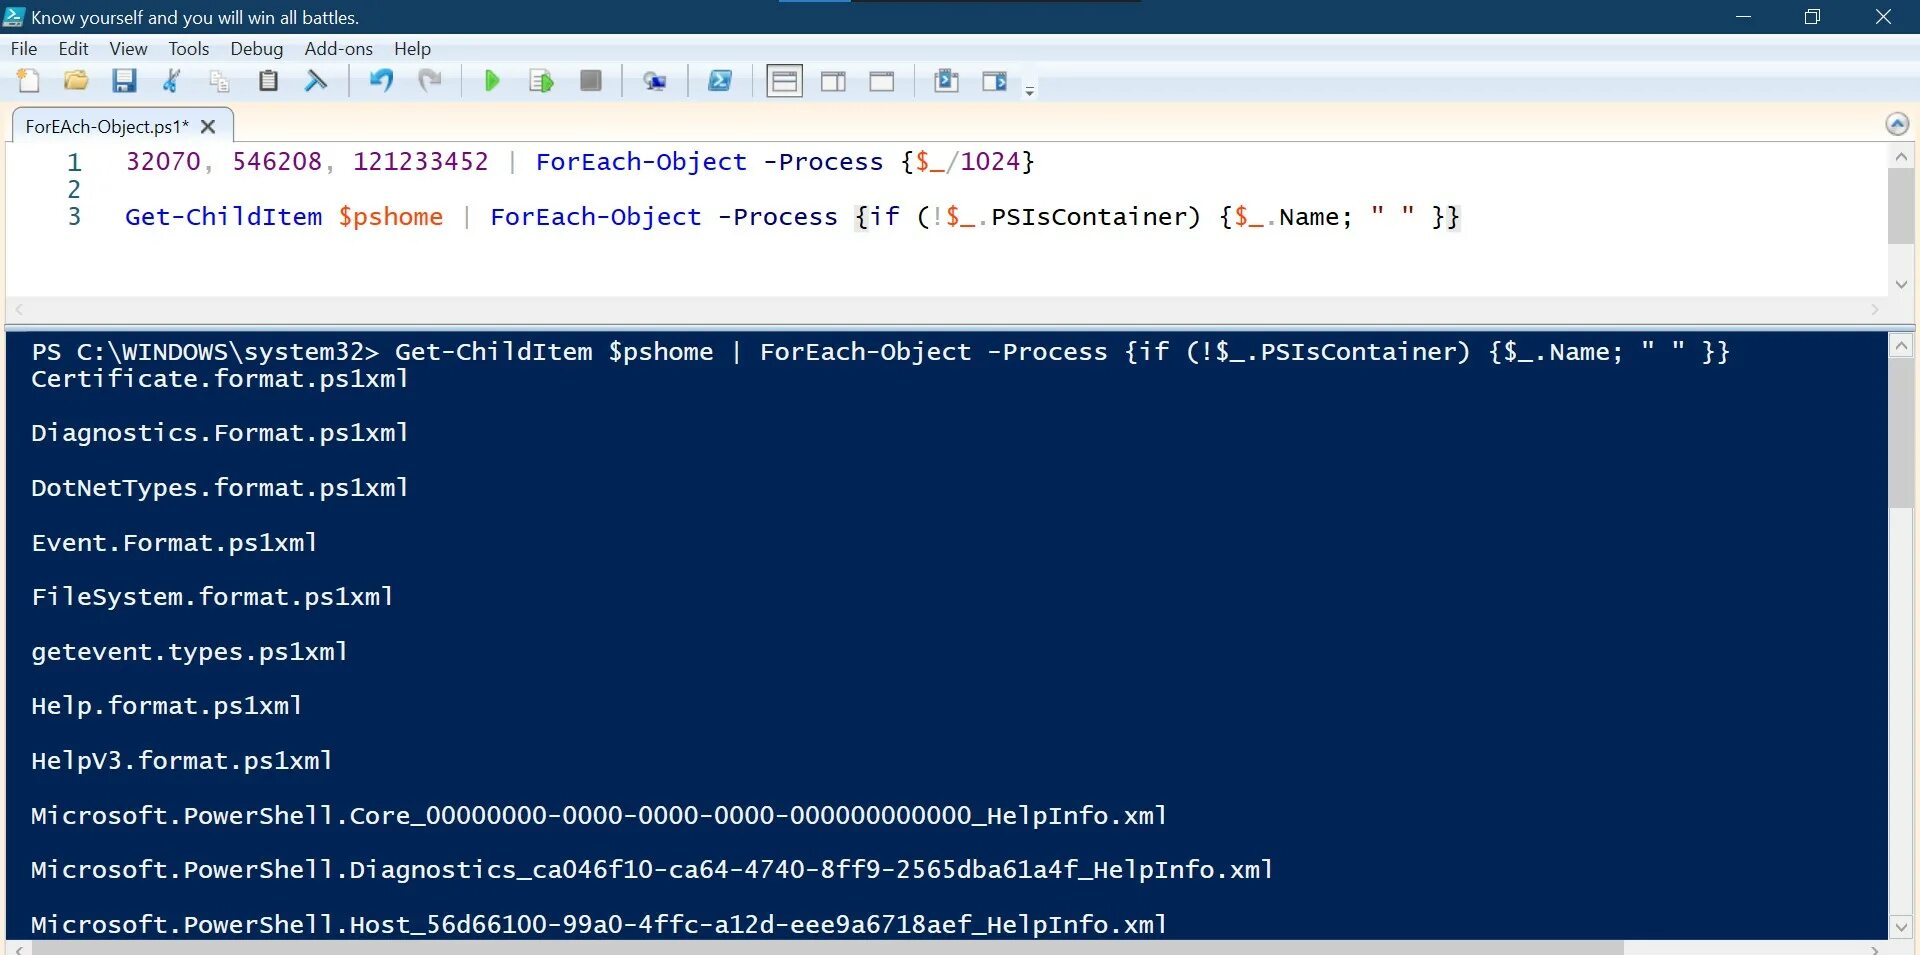Click script pane scrollbar down arrow
1920x955 pixels.
click(1901, 284)
